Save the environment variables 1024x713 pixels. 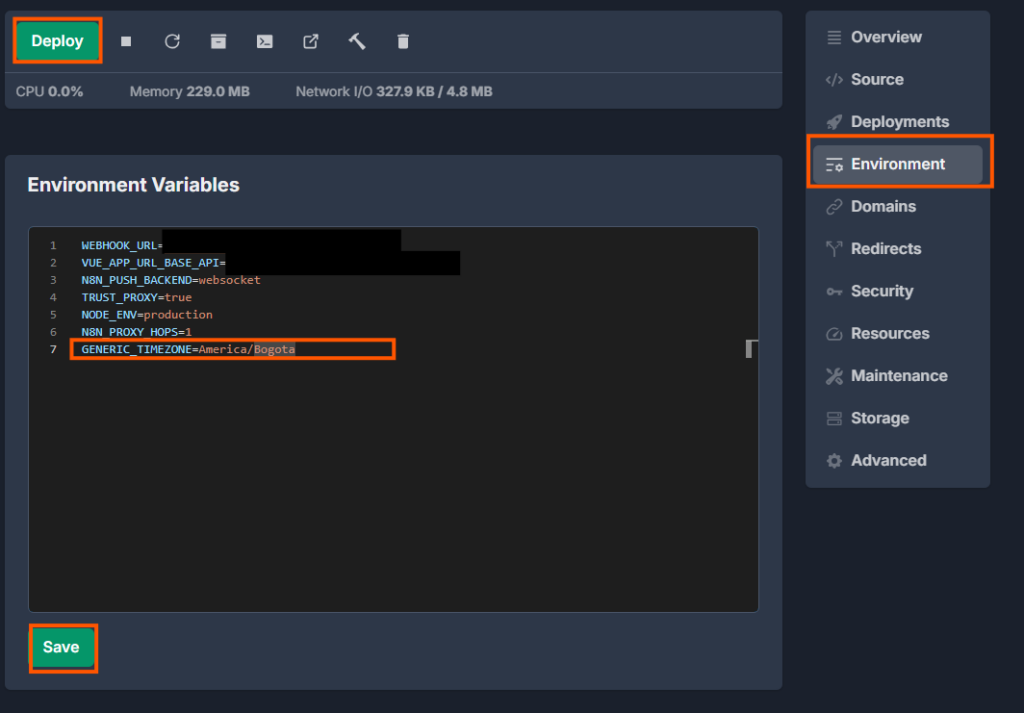(61, 647)
